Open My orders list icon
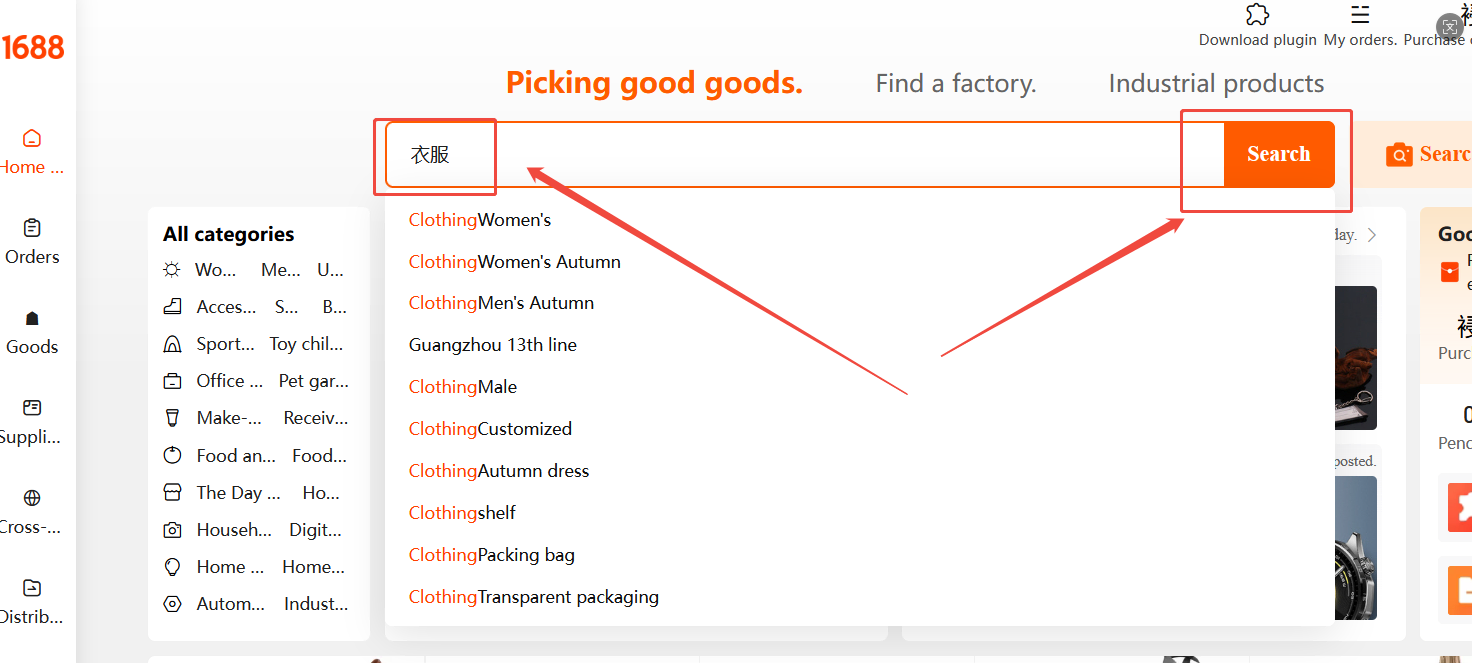Image resolution: width=1472 pixels, height=663 pixels. pyautogui.click(x=1360, y=15)
